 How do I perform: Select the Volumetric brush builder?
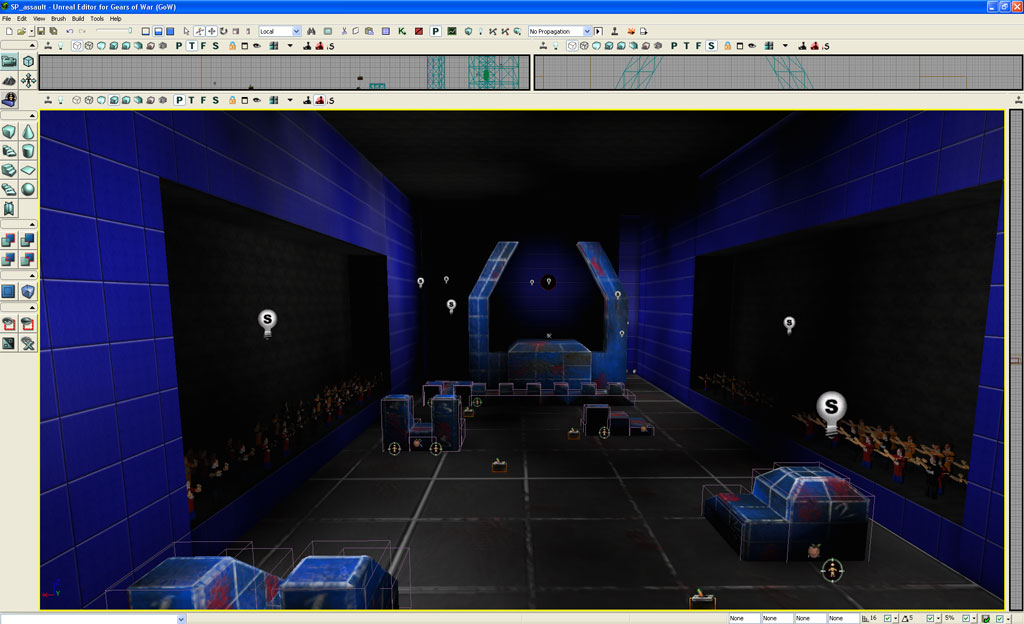click(9, 208)
